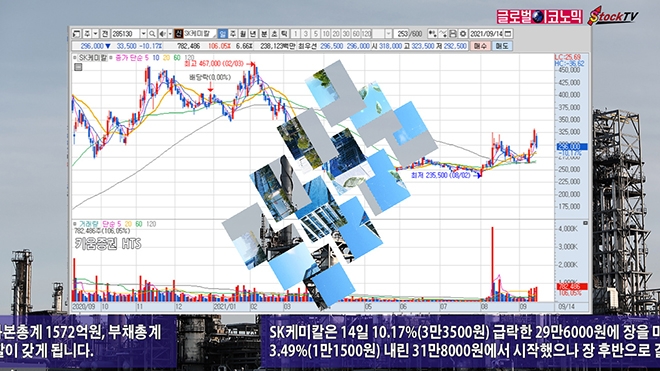Image resolution: width=660 pixels, height=371 pixels.
Task: Open the calendar picker beside 2021/09/14
Action: (x=508, y=34)
